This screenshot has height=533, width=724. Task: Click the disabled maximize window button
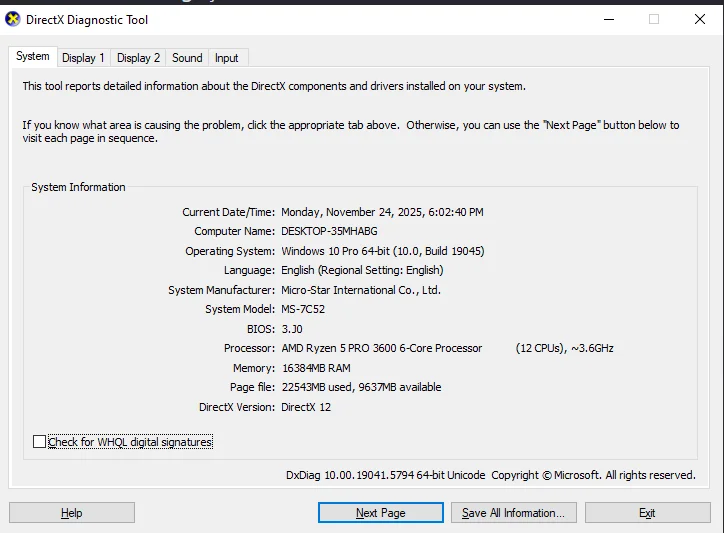[x=654, y=19]
